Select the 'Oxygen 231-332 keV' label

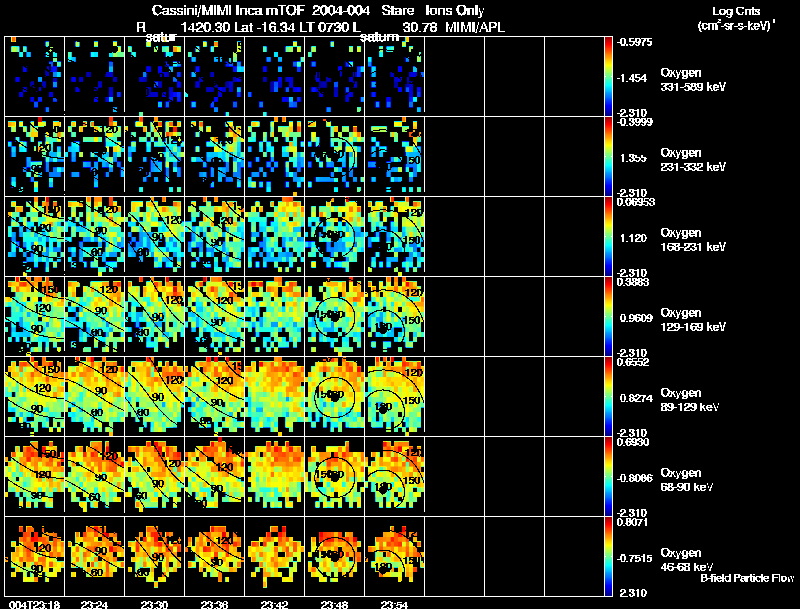point(693,160)
